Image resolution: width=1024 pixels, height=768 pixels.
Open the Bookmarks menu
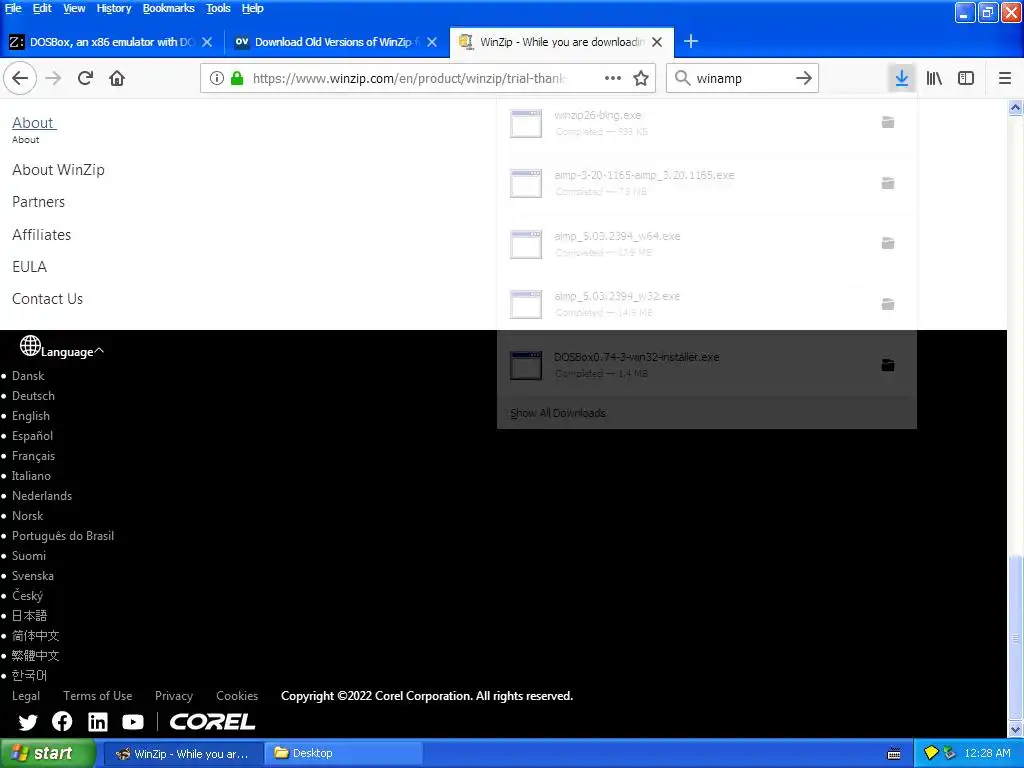168,8
